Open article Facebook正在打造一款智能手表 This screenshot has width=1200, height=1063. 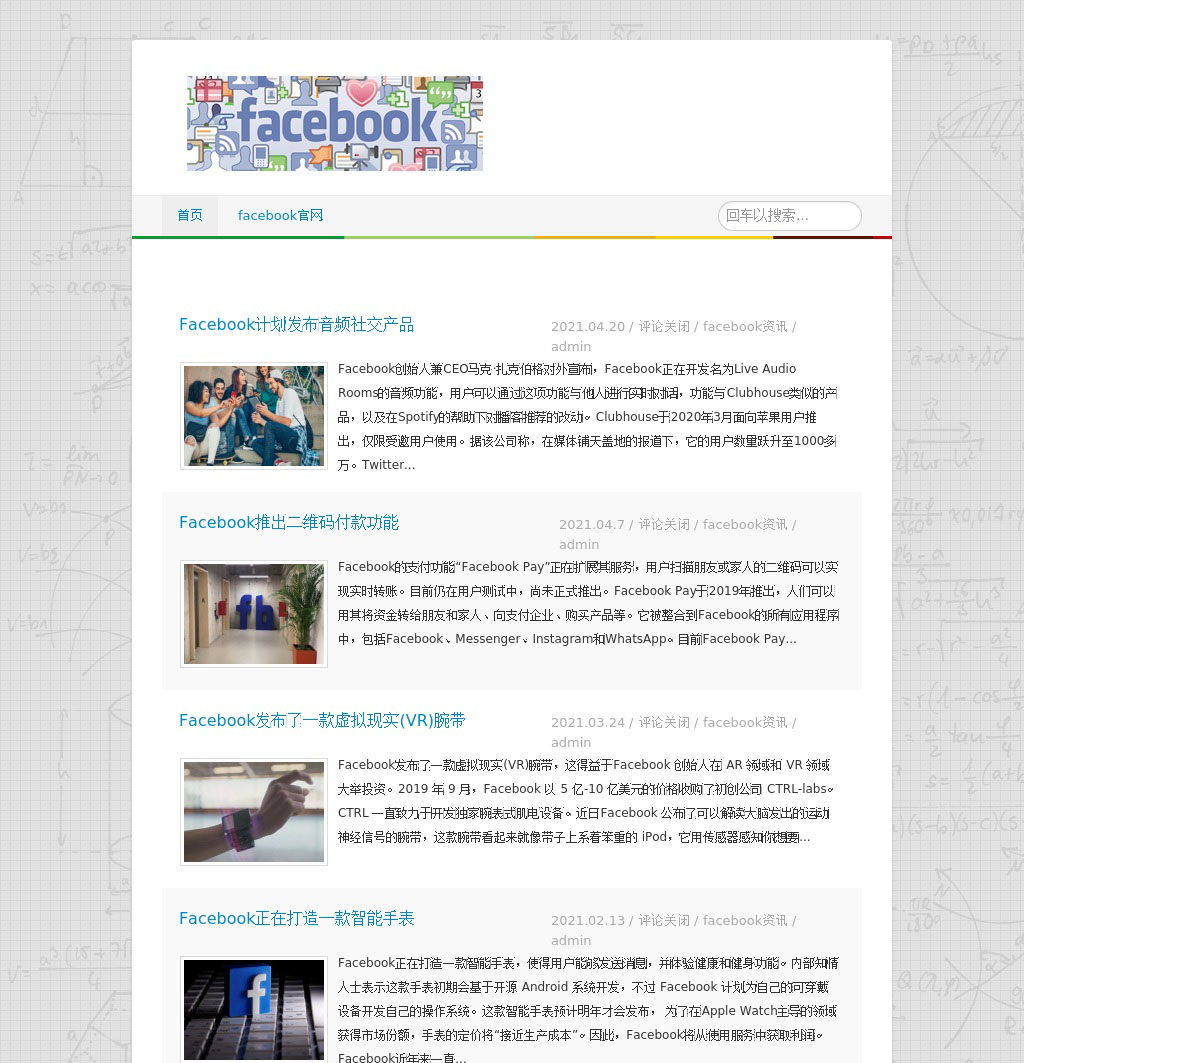[x=296, y=918]
